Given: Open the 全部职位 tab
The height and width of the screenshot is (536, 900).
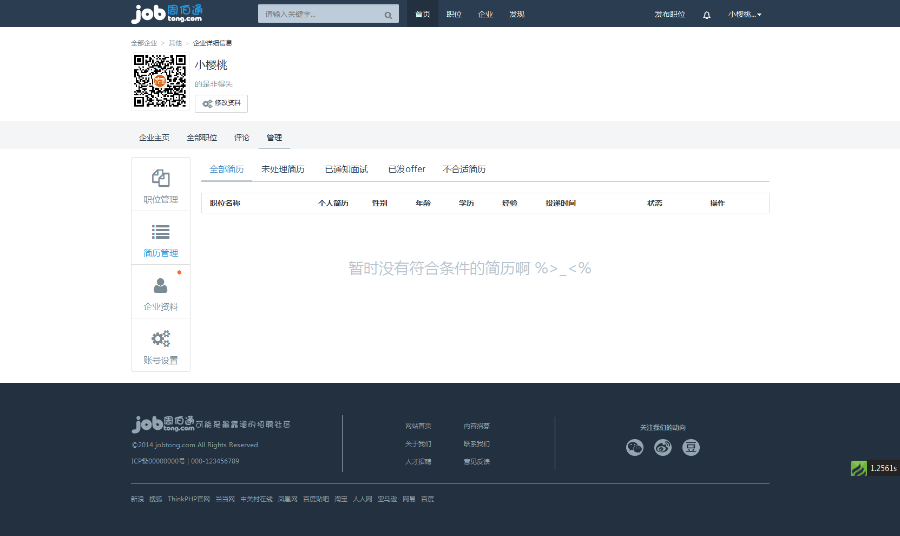Looking at the screenshot, I should point(202,137).
